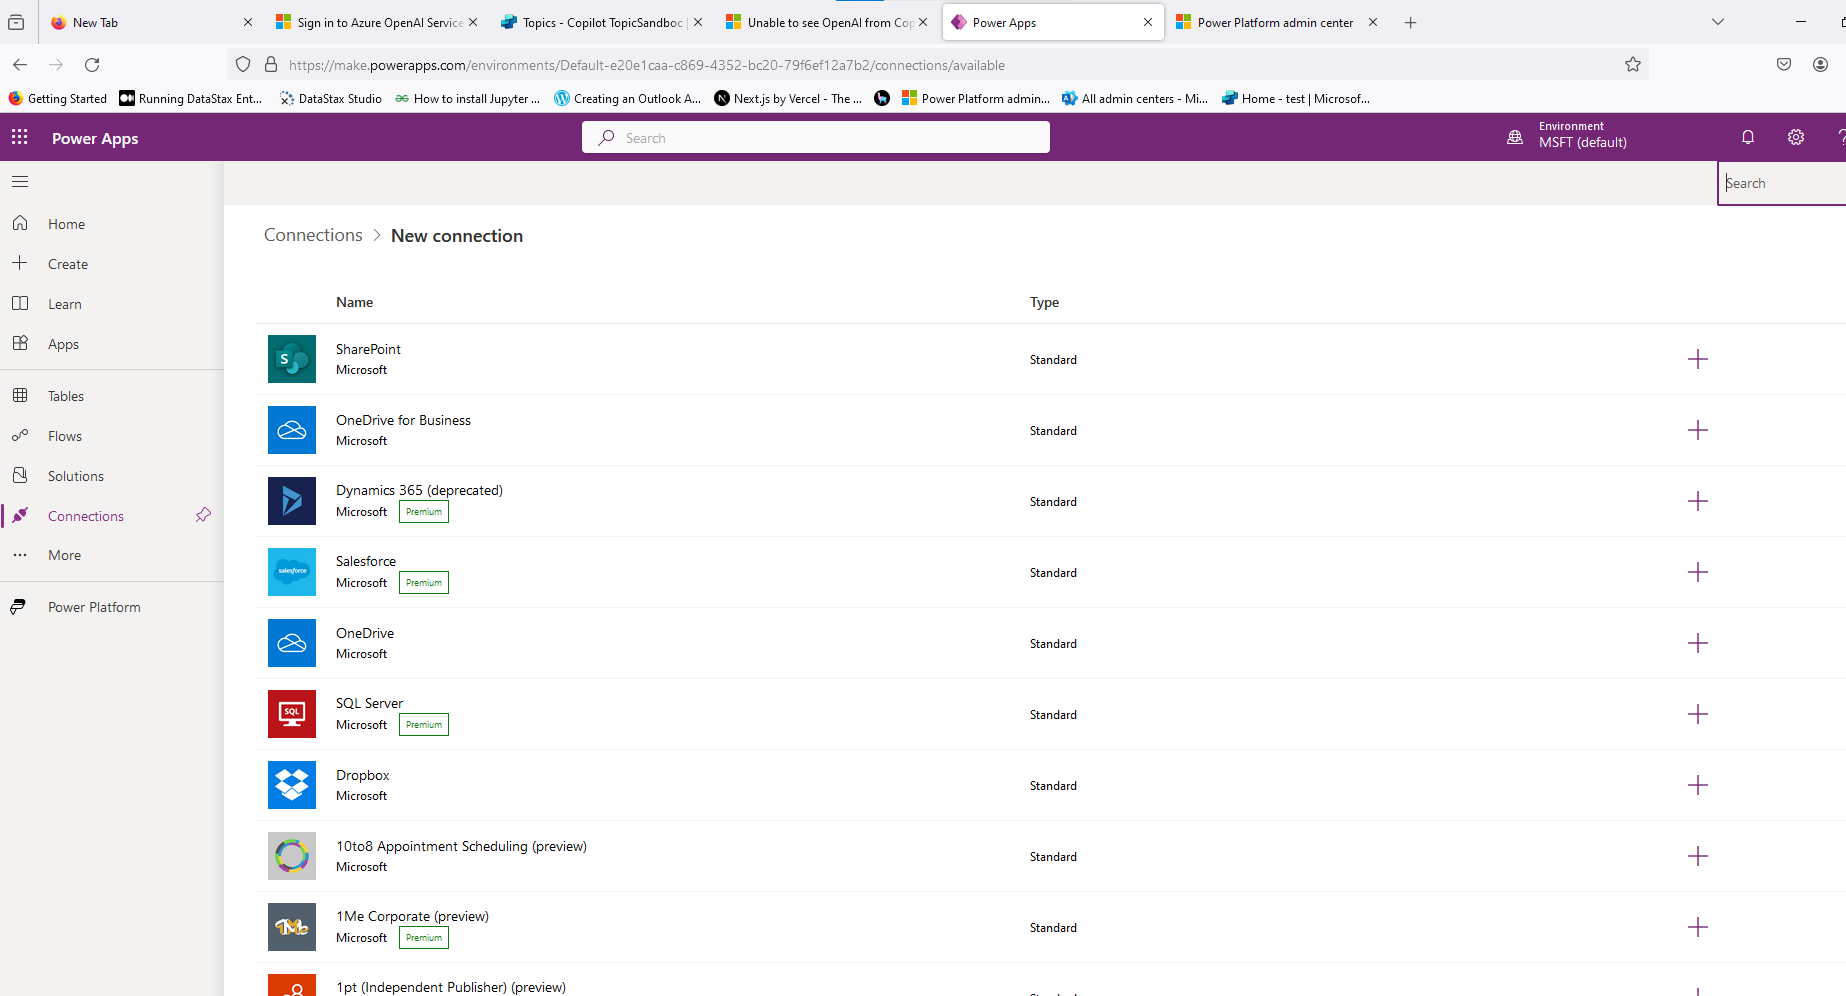Toggle the bookmark star in address bar
Screen dimensions: 1846x996
coord(1632,64)
